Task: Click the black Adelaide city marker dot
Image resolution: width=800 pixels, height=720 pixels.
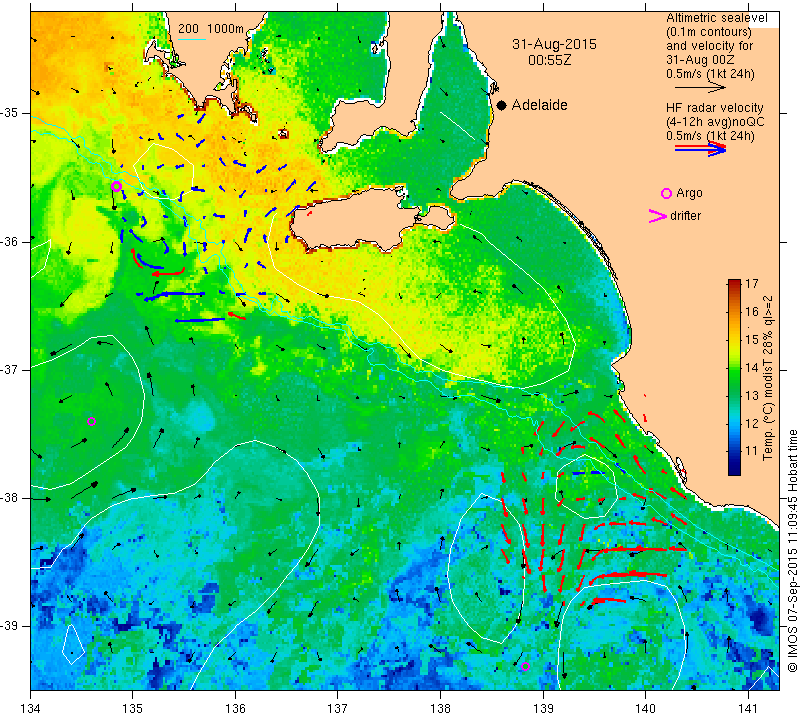Action: pyautogui.click(x=502, y=105)
